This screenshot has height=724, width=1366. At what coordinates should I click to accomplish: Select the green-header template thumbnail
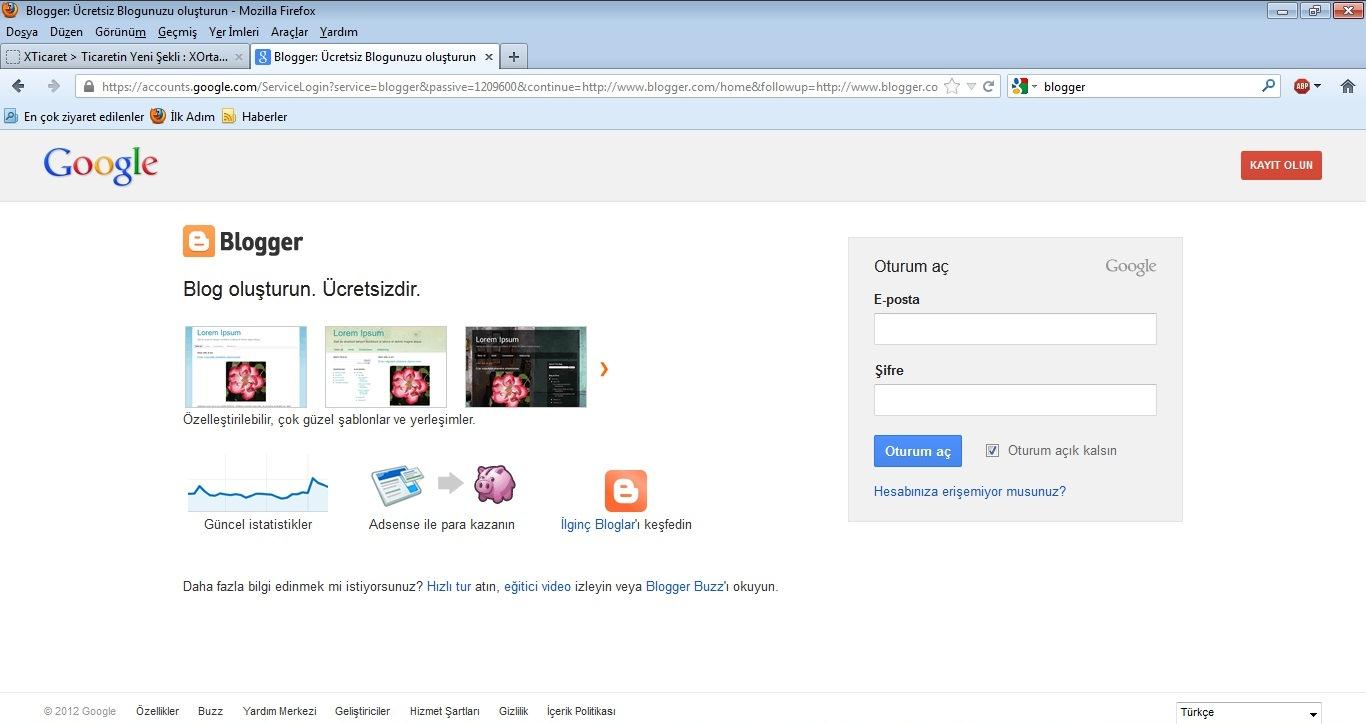386,367
